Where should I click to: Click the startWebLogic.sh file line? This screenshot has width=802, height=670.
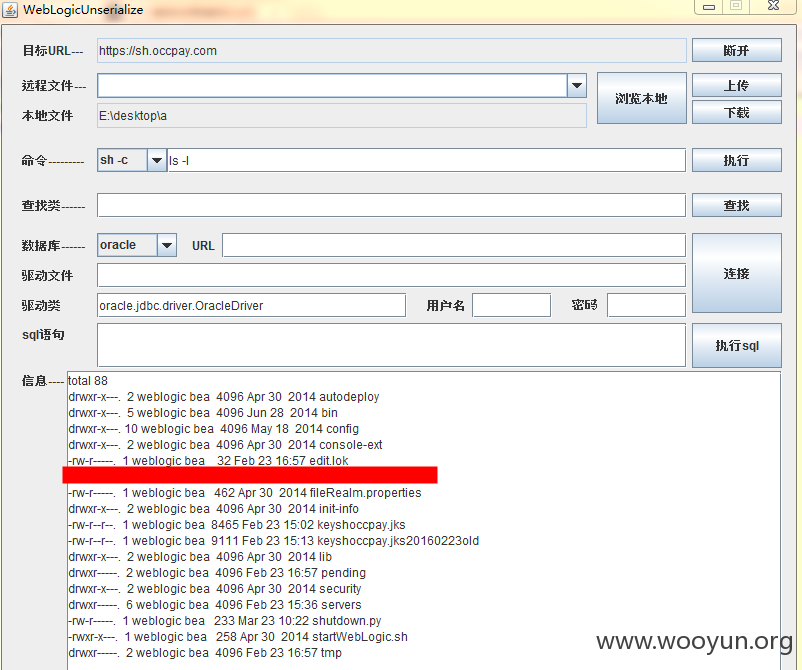click(238, 637)
